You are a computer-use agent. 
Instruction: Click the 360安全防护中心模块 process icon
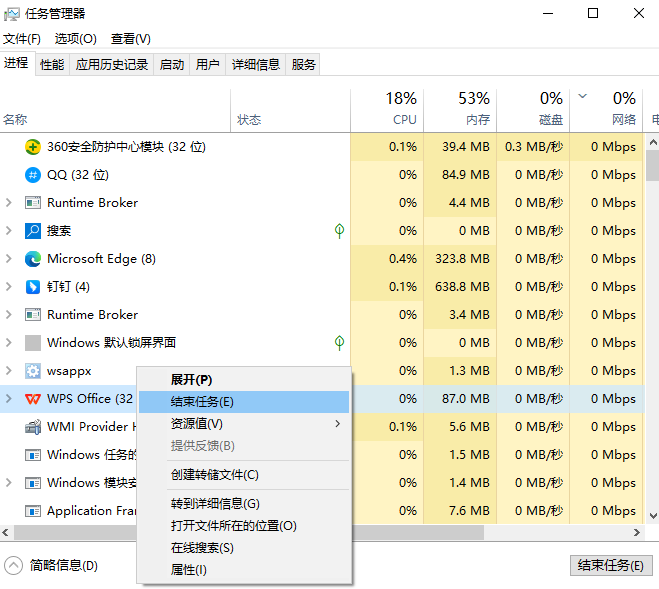point(33,147)
